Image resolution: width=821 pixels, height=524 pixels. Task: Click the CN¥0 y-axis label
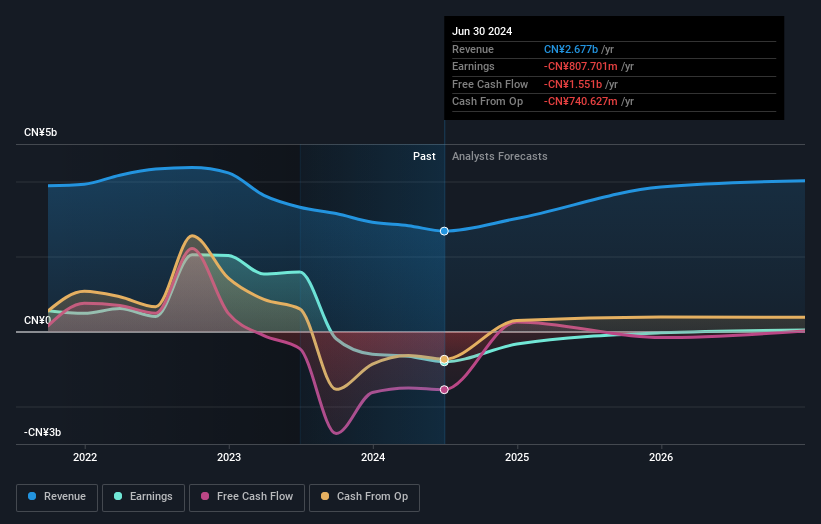coord(37,320)
